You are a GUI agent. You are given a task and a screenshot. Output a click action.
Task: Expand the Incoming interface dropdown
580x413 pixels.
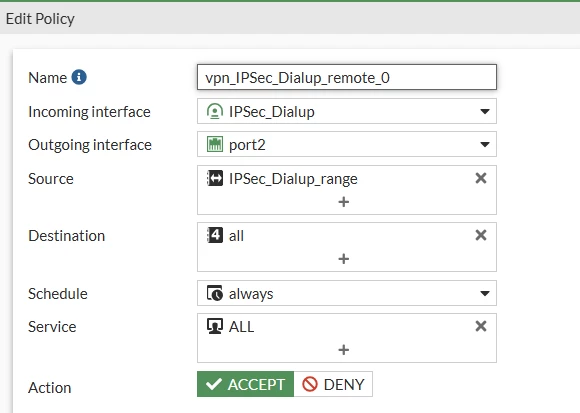click(x=485, y=111)
